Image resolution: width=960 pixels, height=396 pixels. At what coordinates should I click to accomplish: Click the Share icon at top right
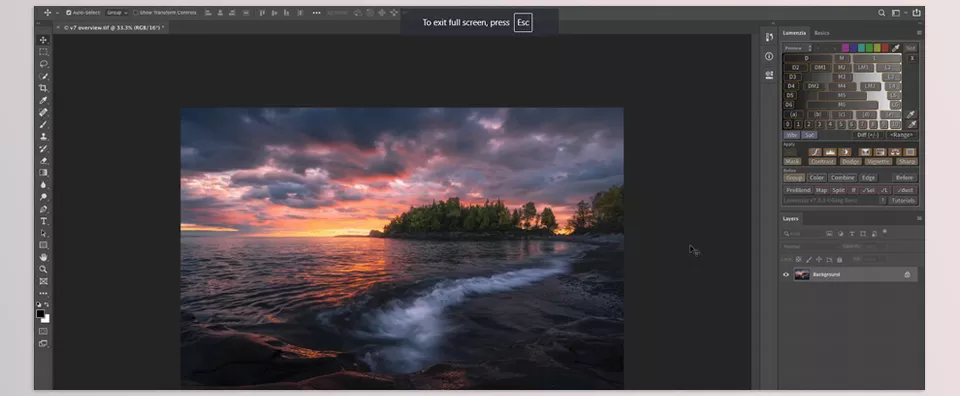(x=917, y=12)
